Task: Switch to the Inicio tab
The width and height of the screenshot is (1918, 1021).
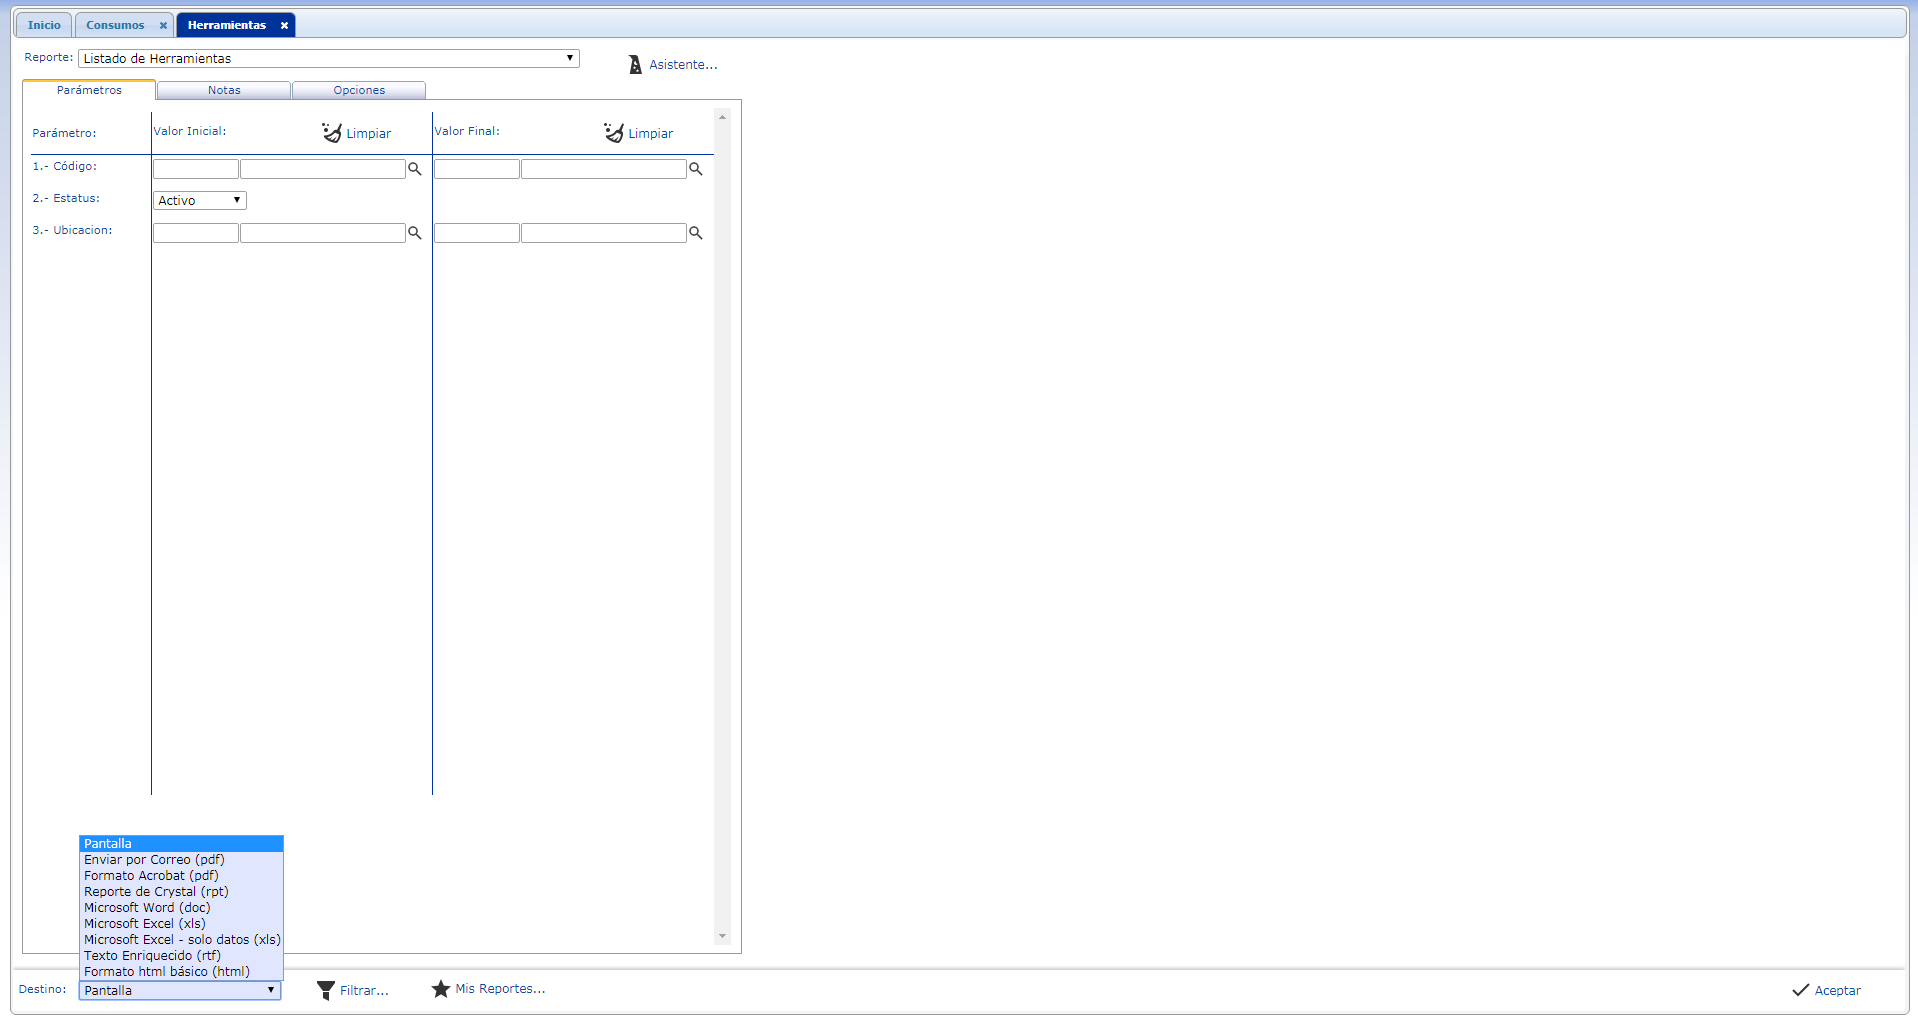Action: tap(44, 25)
